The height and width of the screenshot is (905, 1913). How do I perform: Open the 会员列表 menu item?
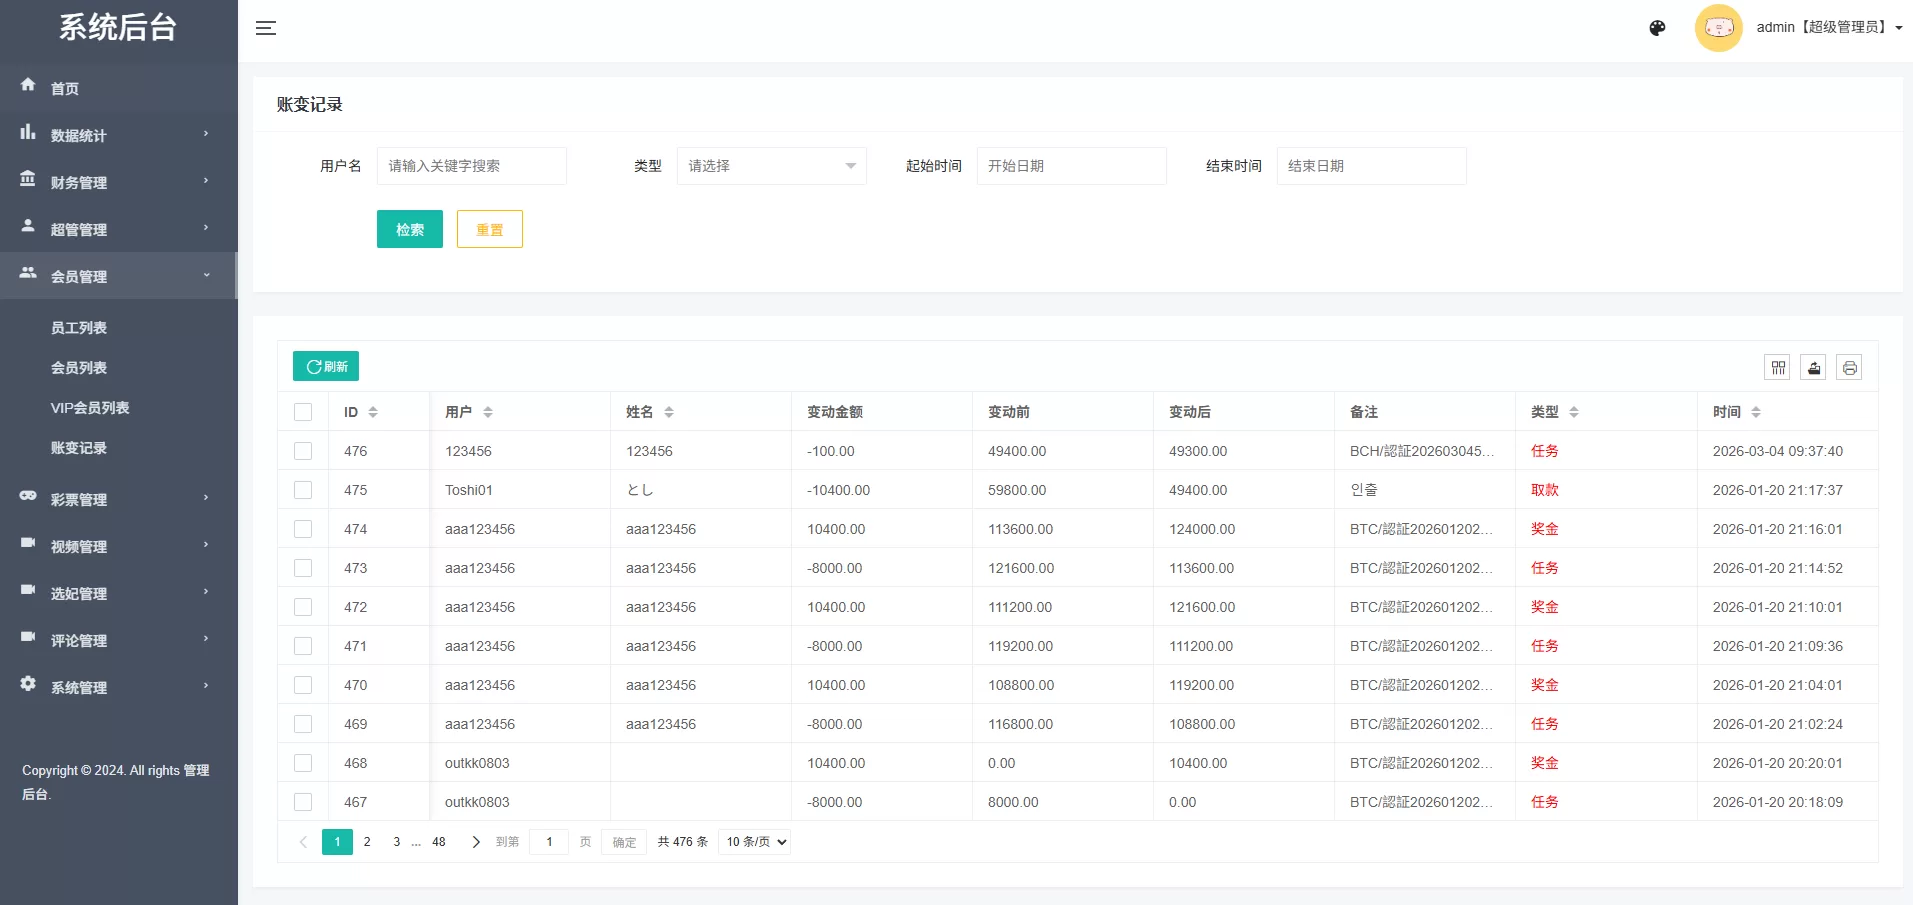coord(78,367)
